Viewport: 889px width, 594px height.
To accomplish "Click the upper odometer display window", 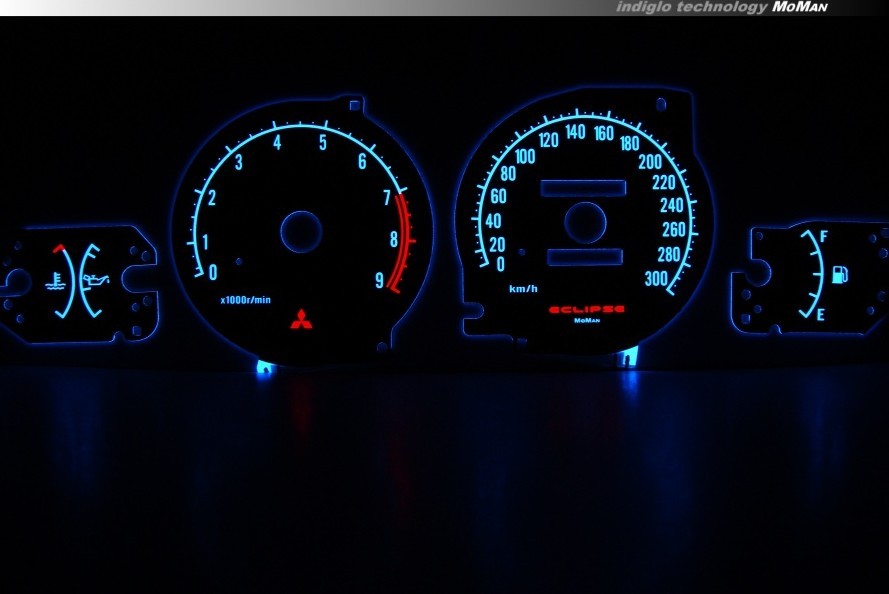I will point(583,188).
